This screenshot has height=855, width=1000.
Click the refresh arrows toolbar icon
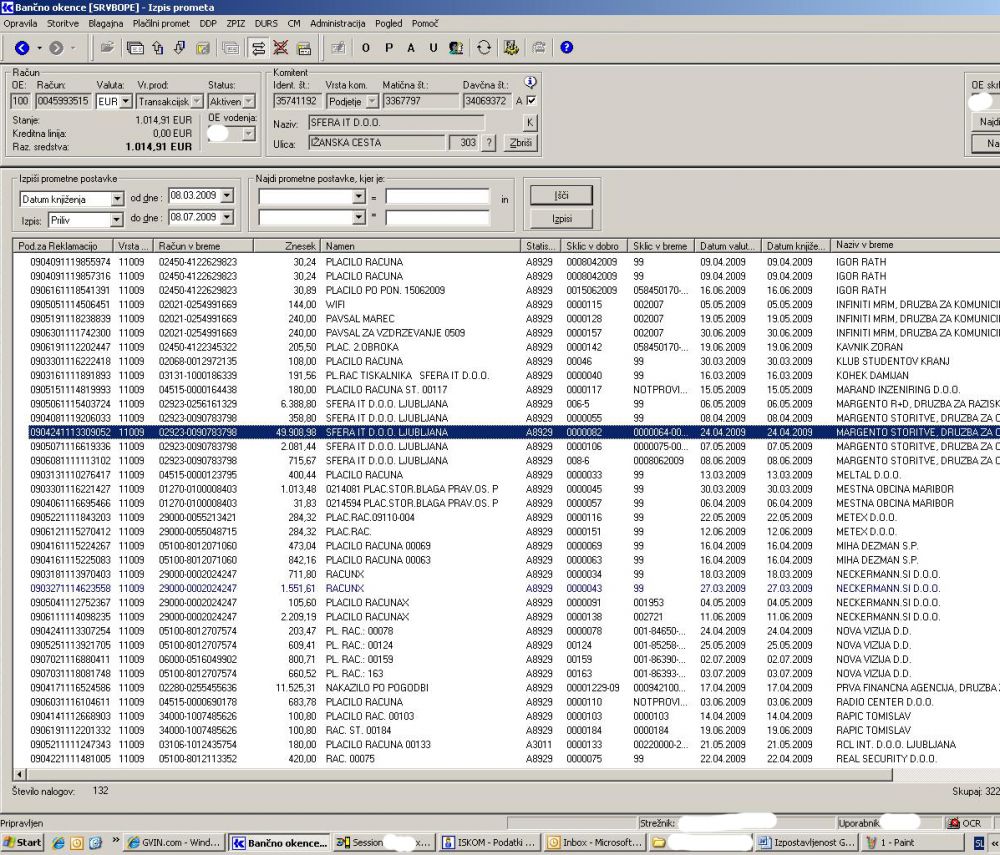point(485,47)
